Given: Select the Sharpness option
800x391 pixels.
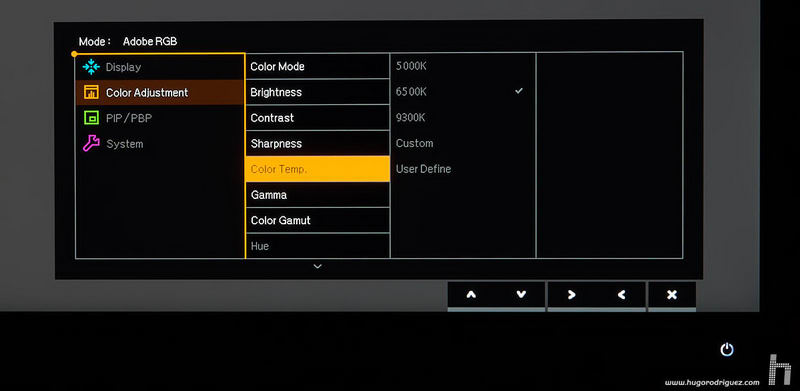Looking at the screenshot, I should point(318,143).
